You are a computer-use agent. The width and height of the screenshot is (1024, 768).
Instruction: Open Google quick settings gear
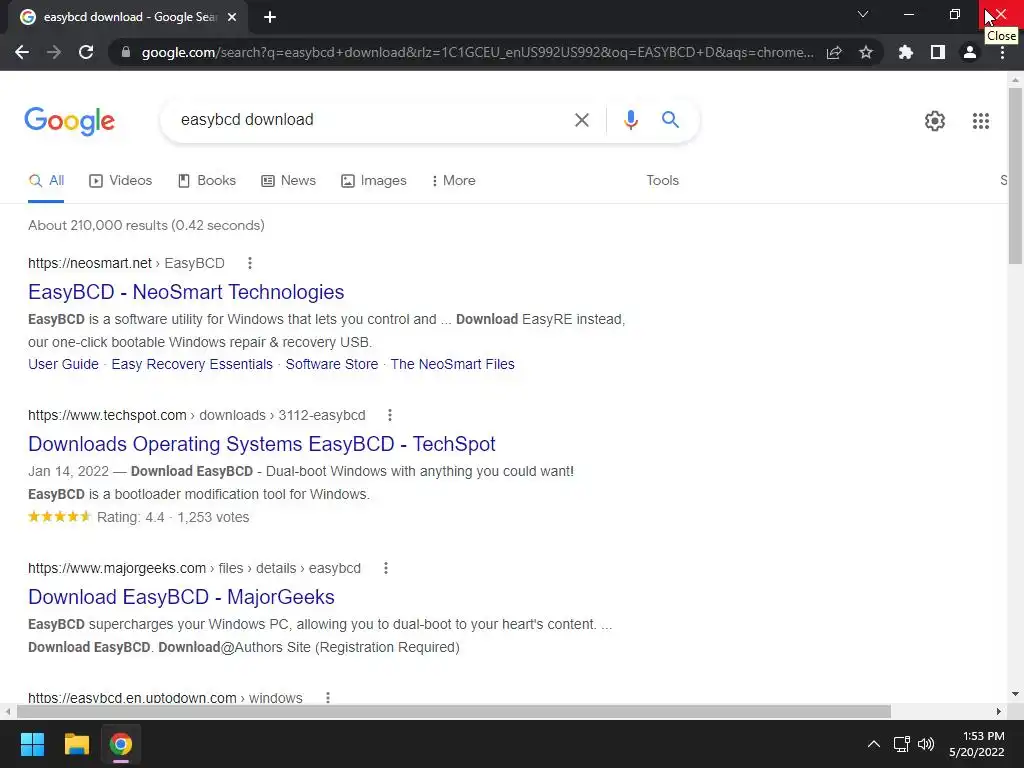pyautogui.click(x=935, y=121)
